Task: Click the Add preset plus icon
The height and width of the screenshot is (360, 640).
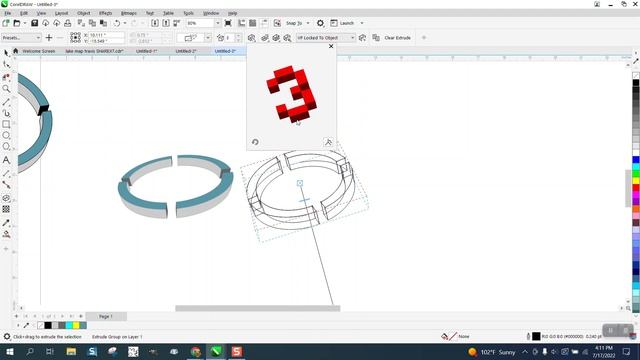Action: [49, 38]
